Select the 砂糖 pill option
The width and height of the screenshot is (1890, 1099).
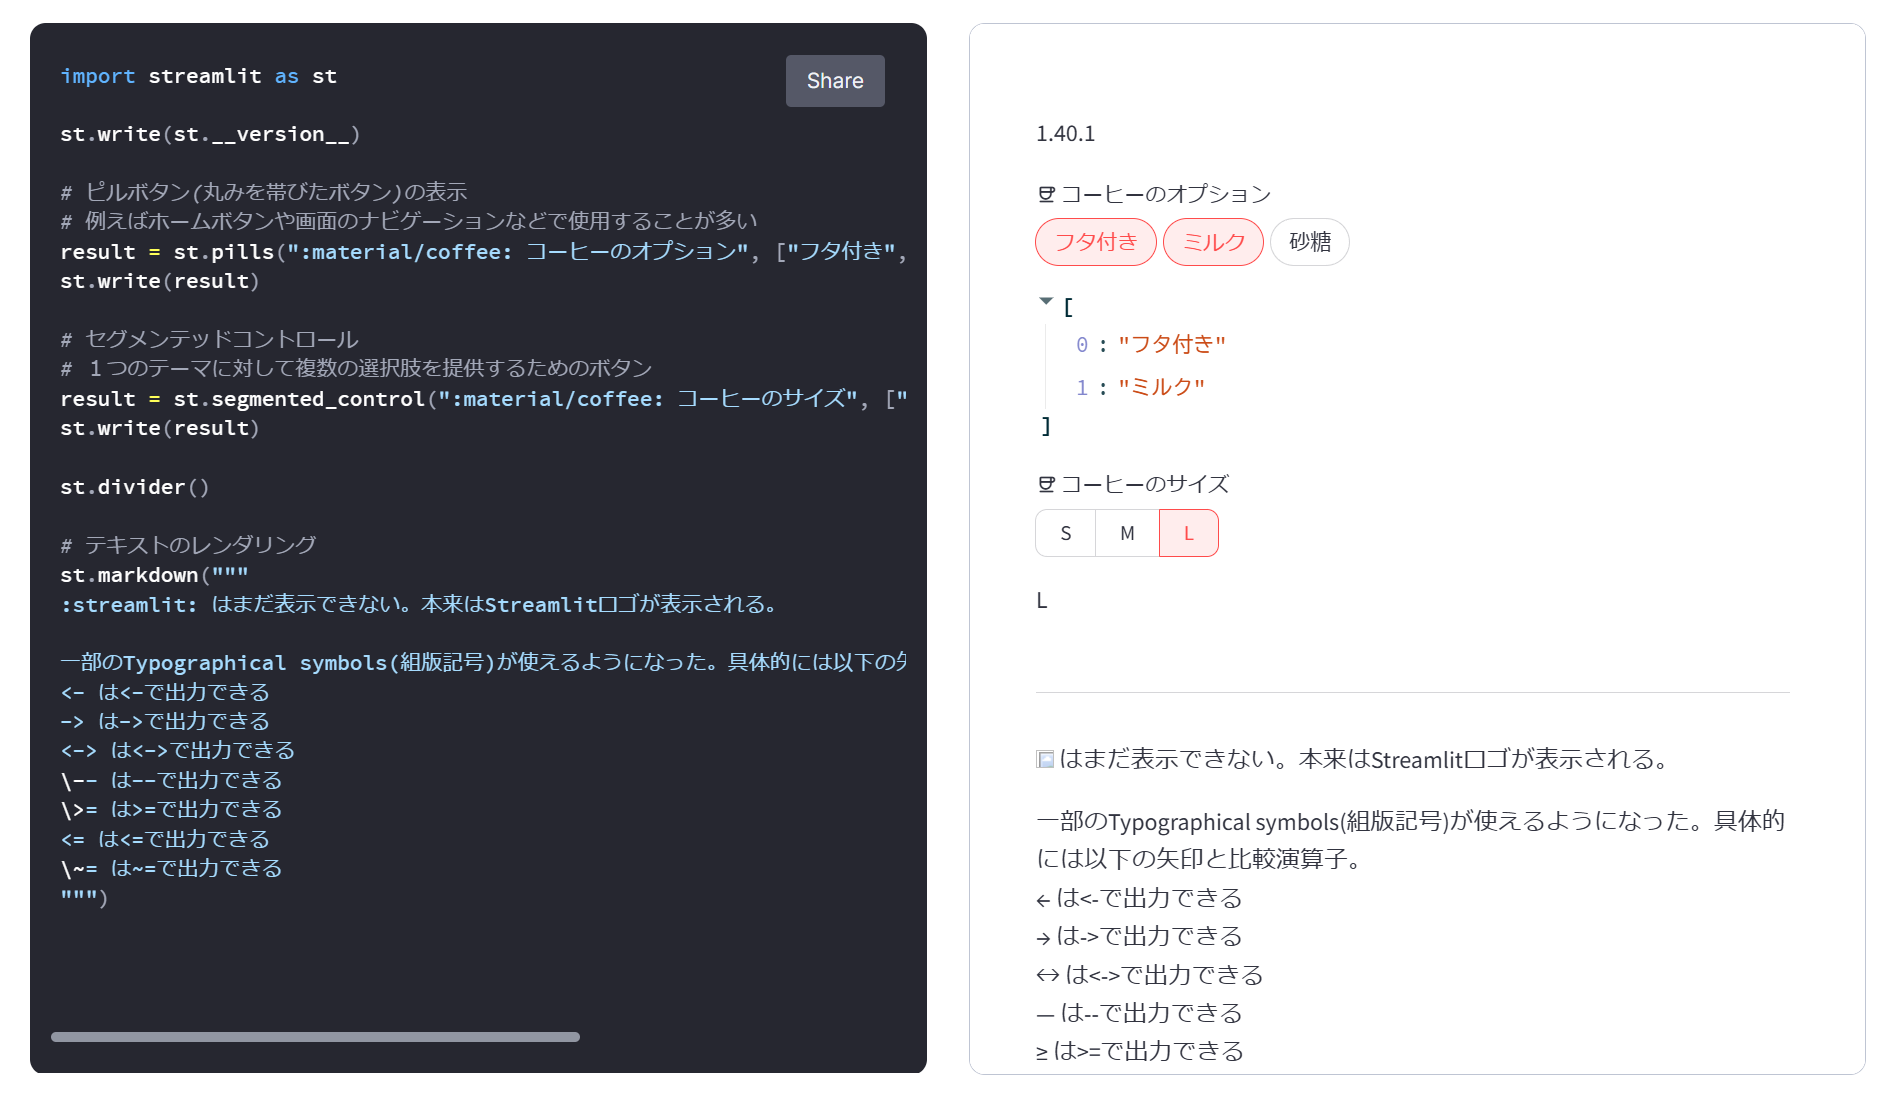click(1310, 242)
